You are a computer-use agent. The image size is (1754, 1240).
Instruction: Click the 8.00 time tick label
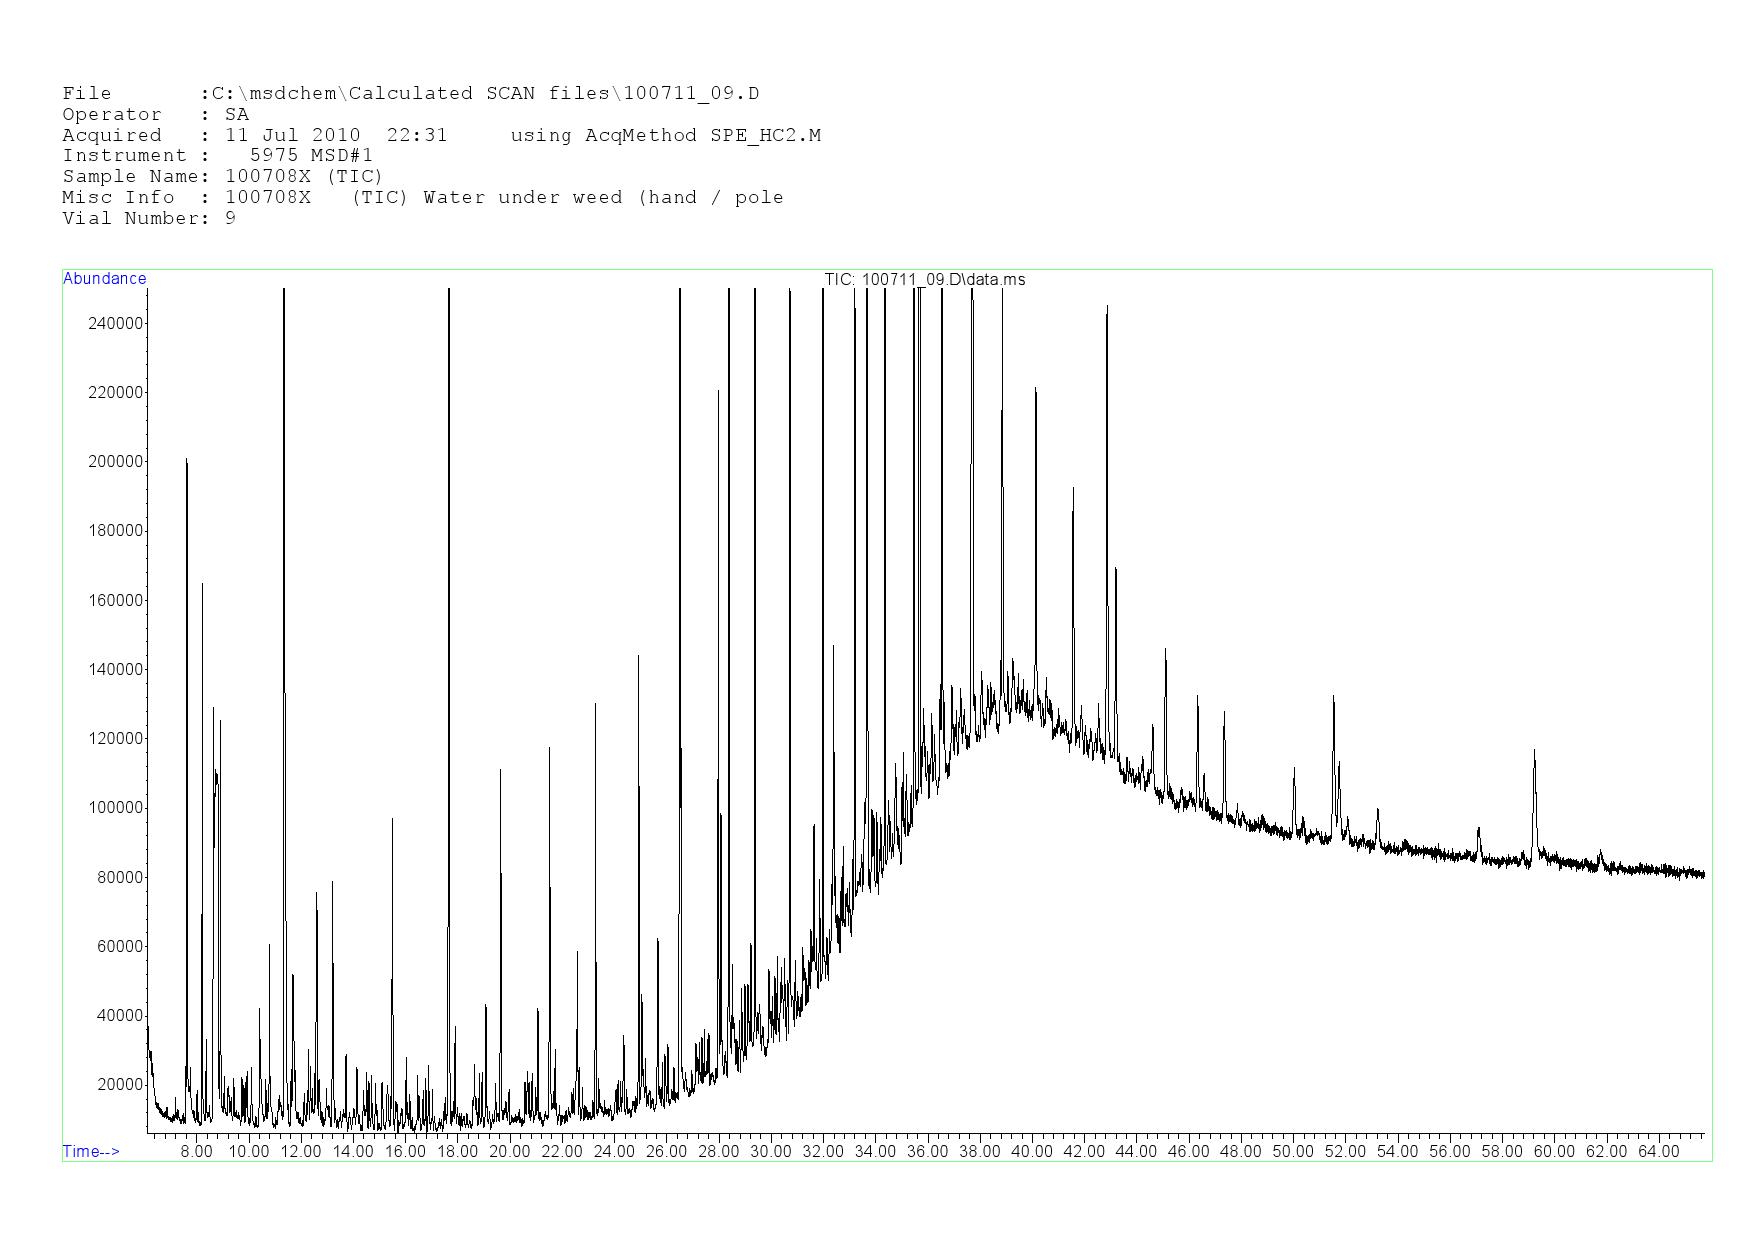(x=196, y=1152)
